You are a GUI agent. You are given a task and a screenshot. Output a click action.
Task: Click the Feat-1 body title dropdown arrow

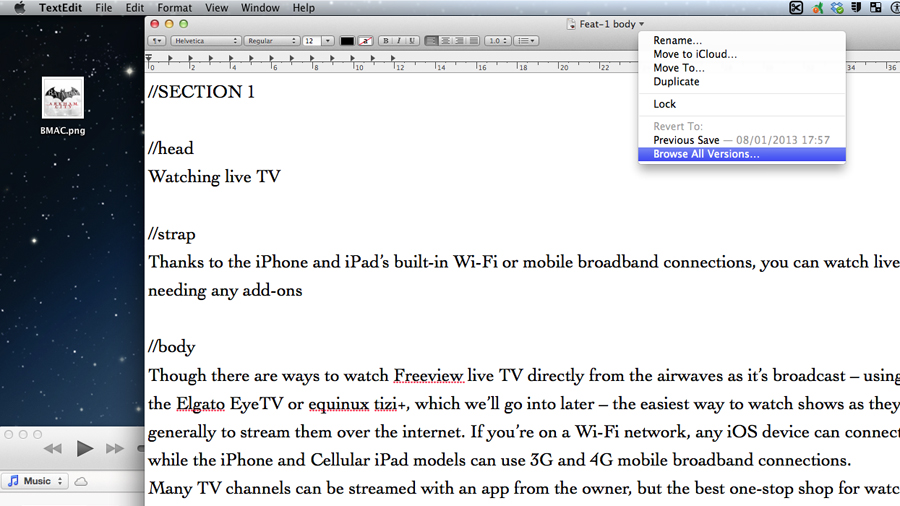click(642, 24)
